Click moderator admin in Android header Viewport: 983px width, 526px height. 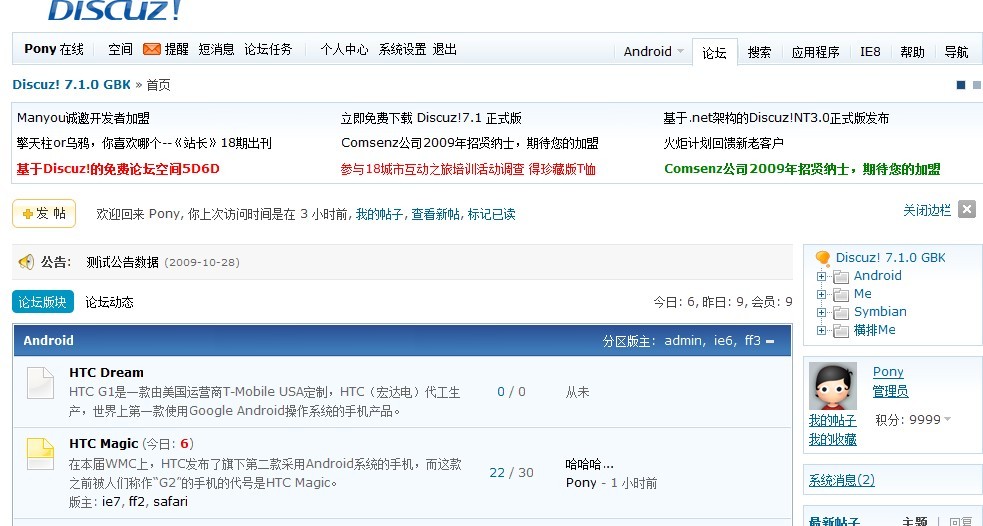tap(683, 340)
